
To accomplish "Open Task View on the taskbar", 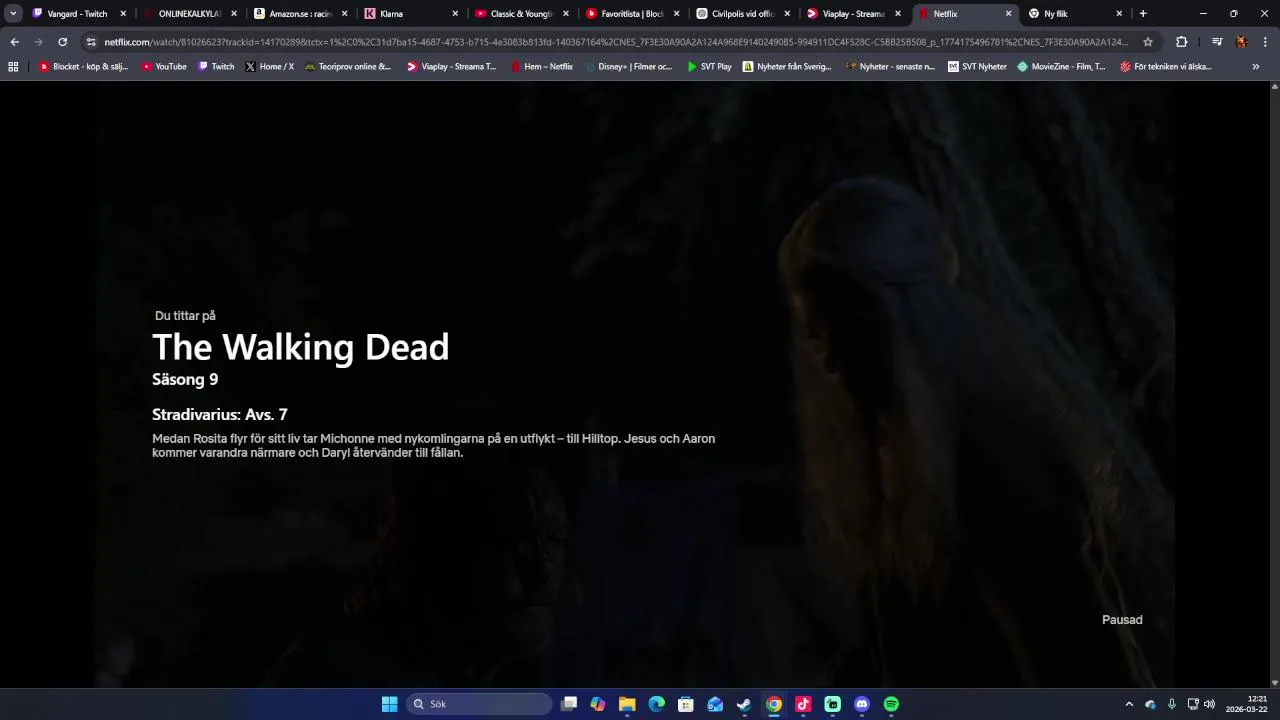I will pyautogui.click(x=569, y=704).
